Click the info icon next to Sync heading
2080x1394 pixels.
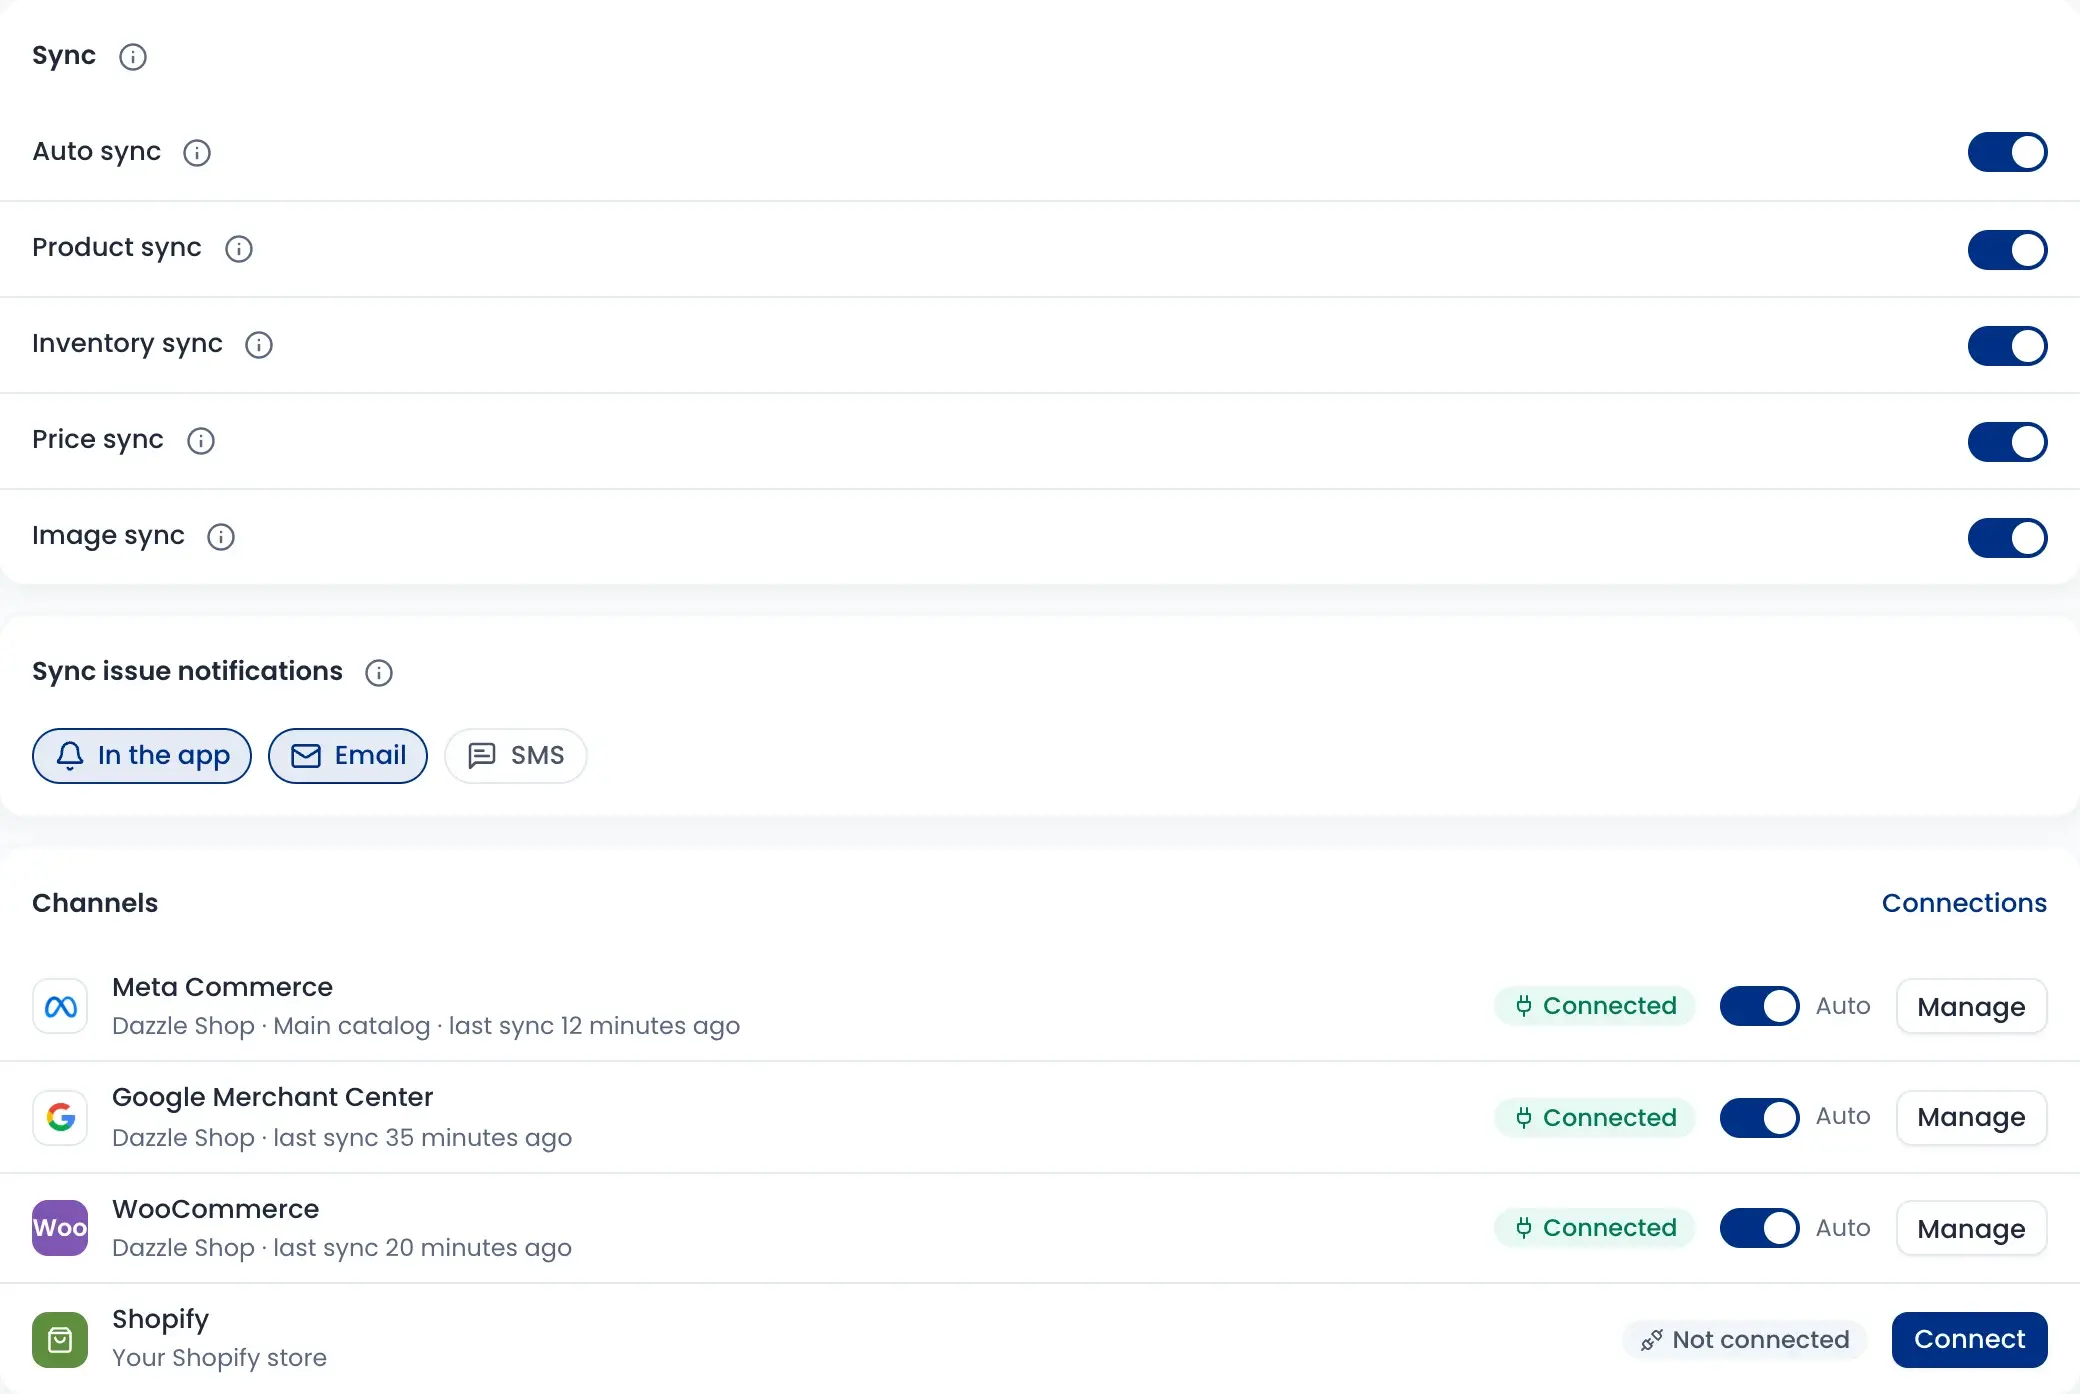tap(133, 57)
